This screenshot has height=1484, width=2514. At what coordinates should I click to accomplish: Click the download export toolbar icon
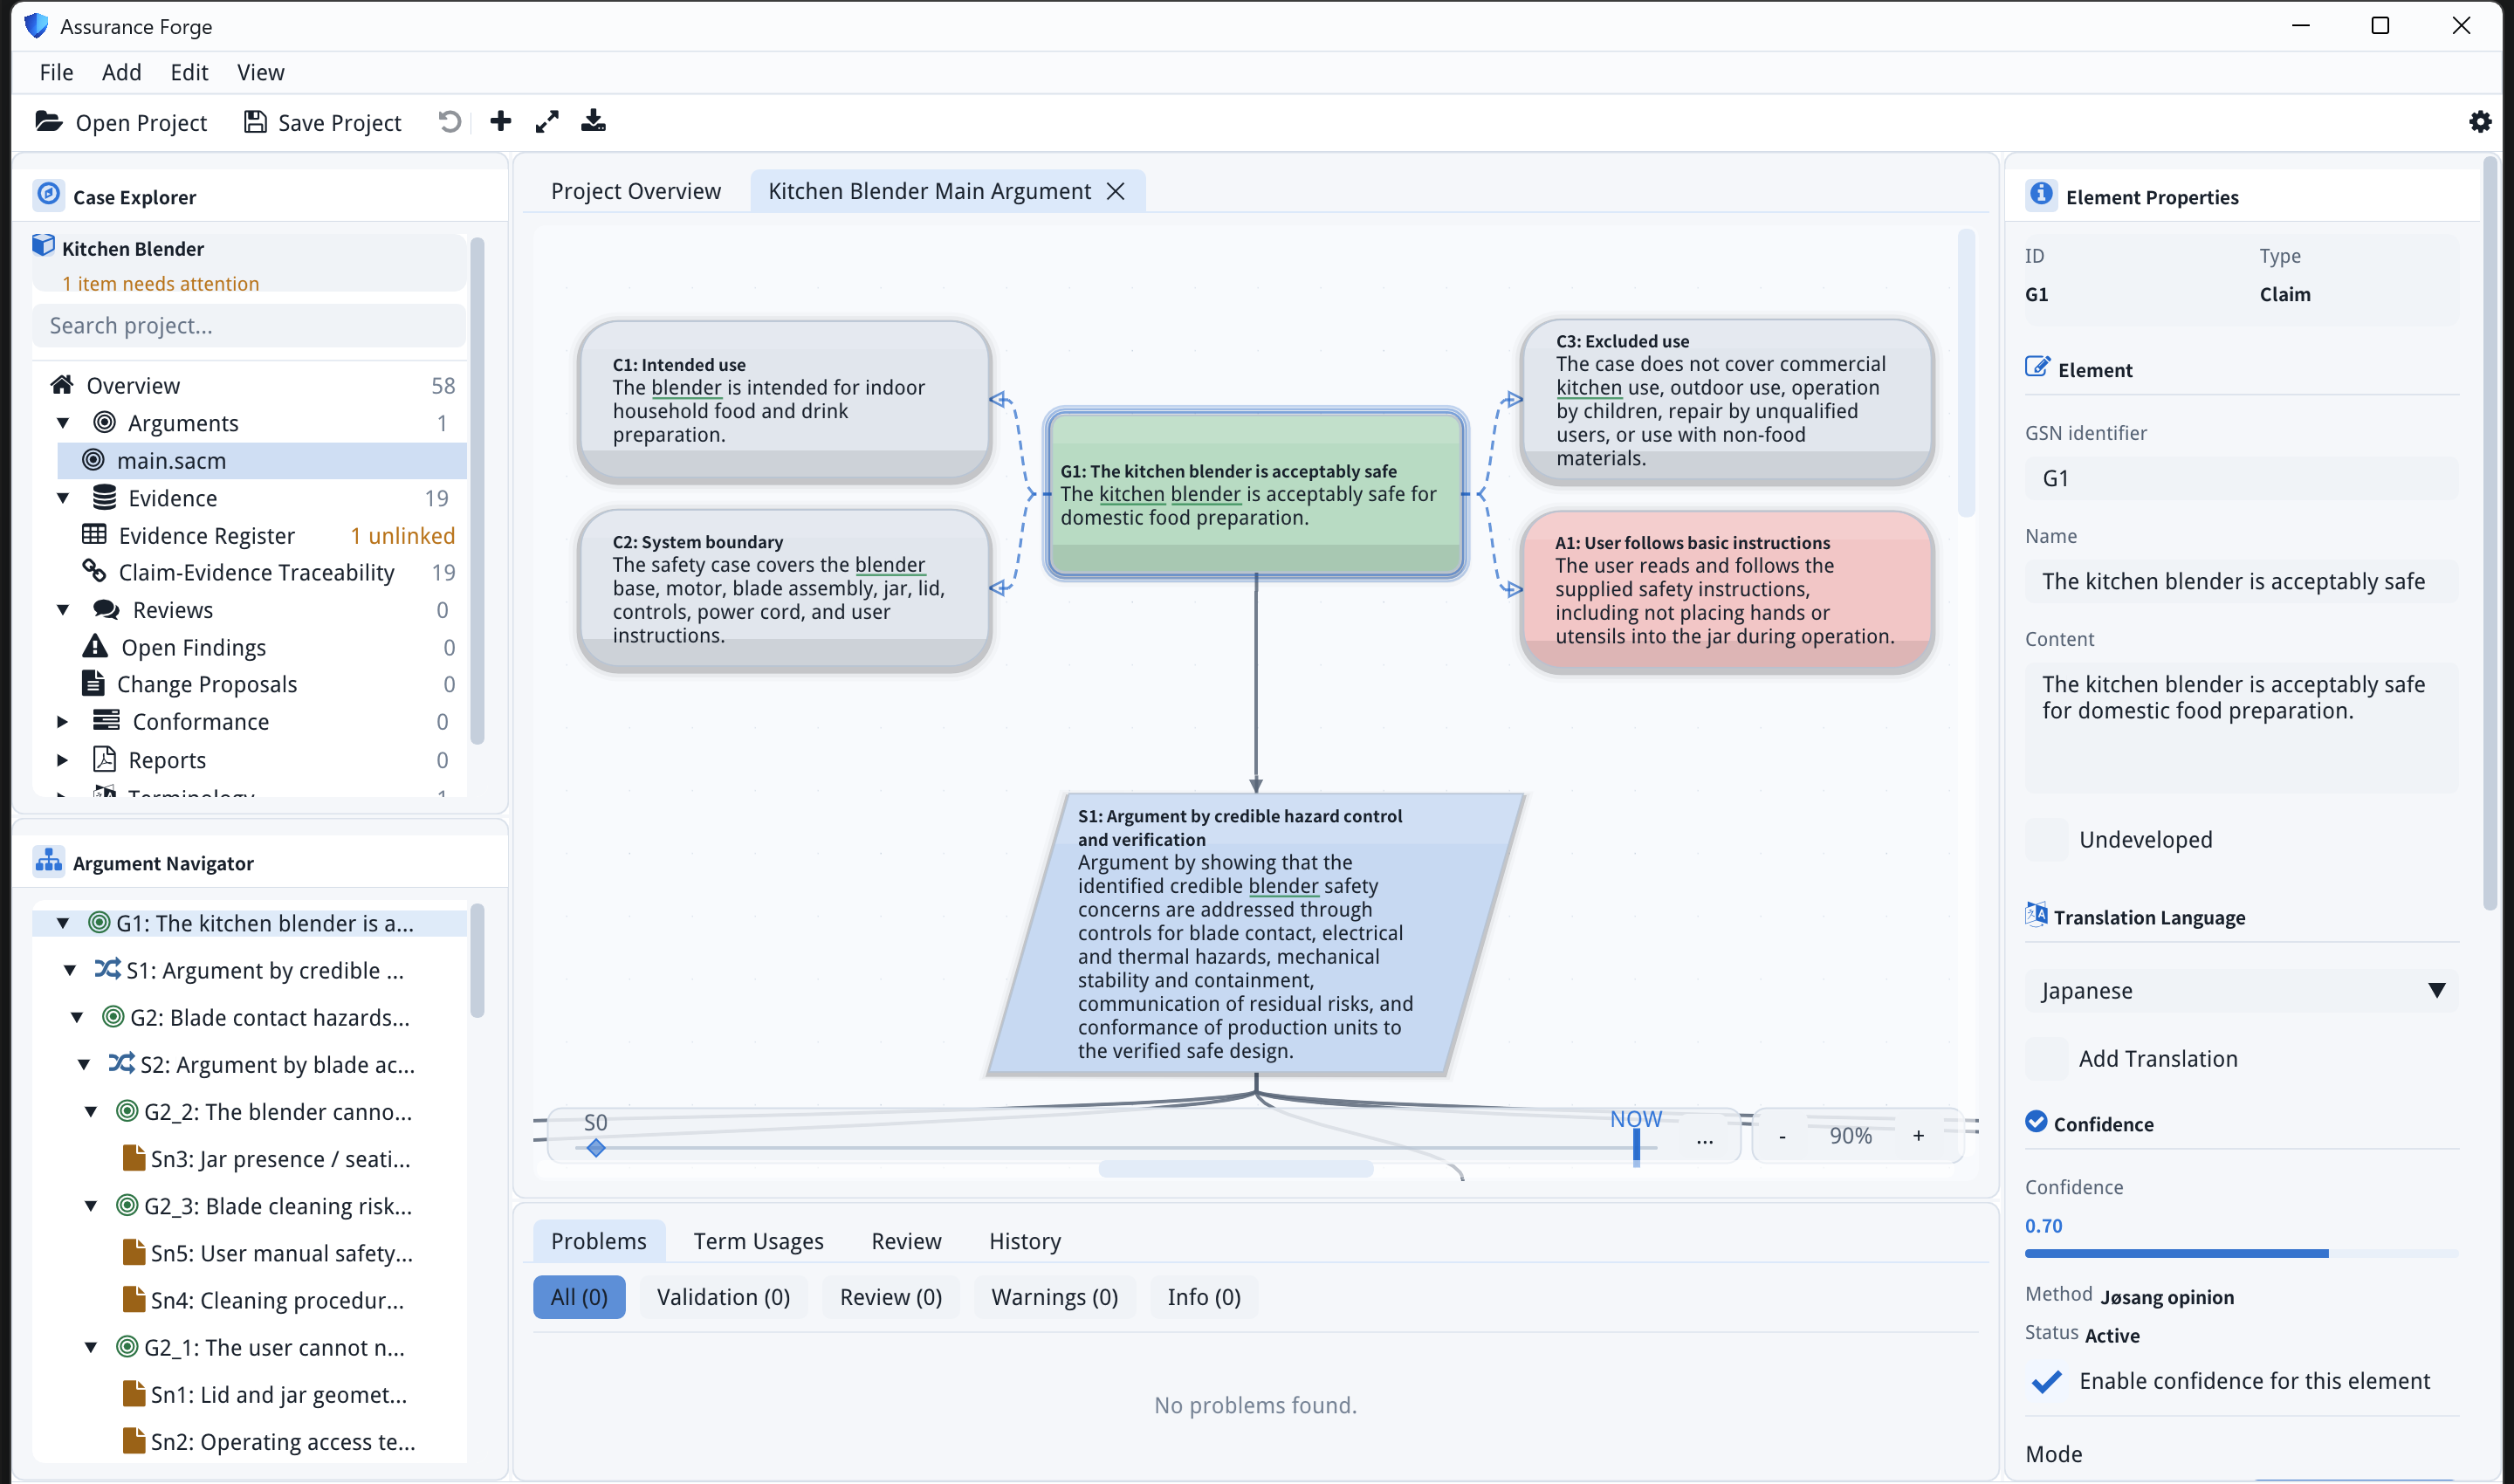(593, 121)
